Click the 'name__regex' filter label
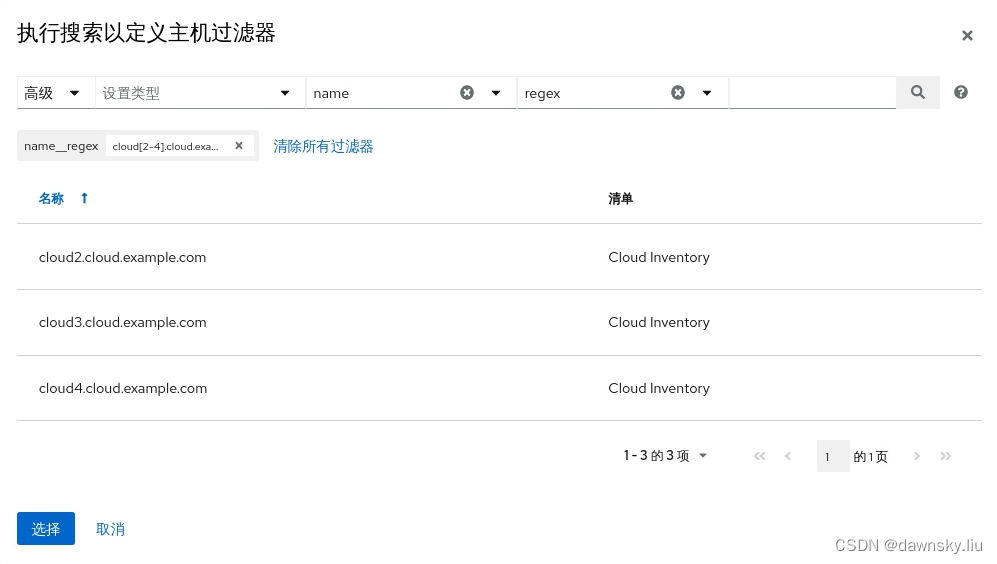The image size is (997, 564). pos(61,146)
